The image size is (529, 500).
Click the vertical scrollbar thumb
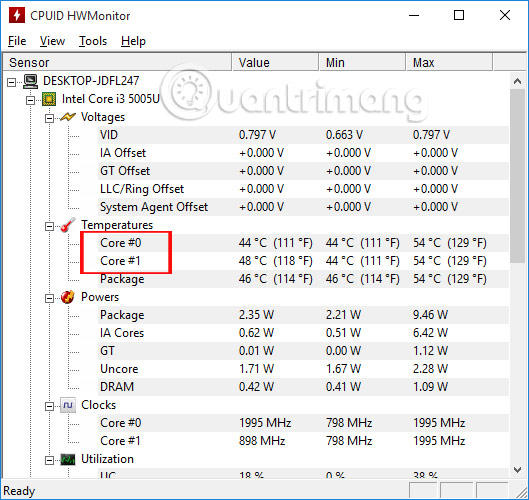[518, 175]
